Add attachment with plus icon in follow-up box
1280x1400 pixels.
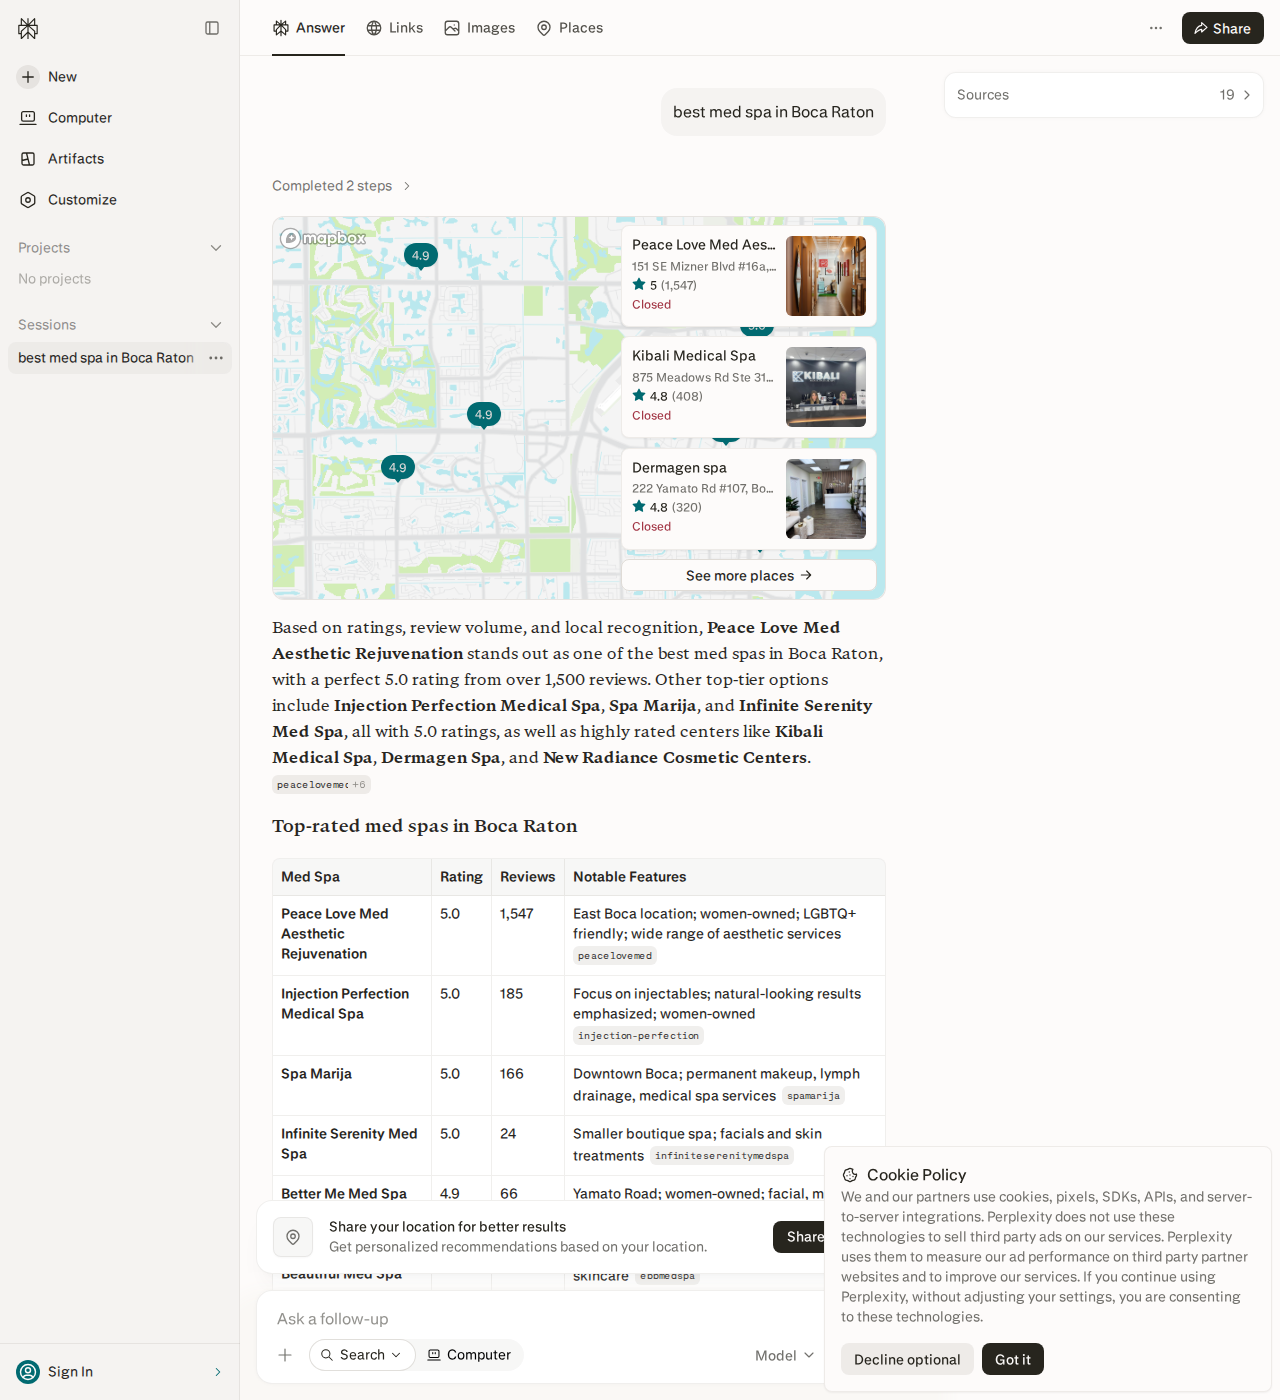(x=285, y=1355)
